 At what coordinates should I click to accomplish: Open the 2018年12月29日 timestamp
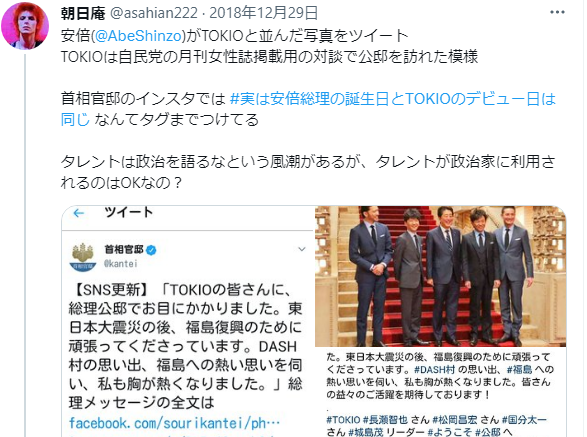pos(264,13)
